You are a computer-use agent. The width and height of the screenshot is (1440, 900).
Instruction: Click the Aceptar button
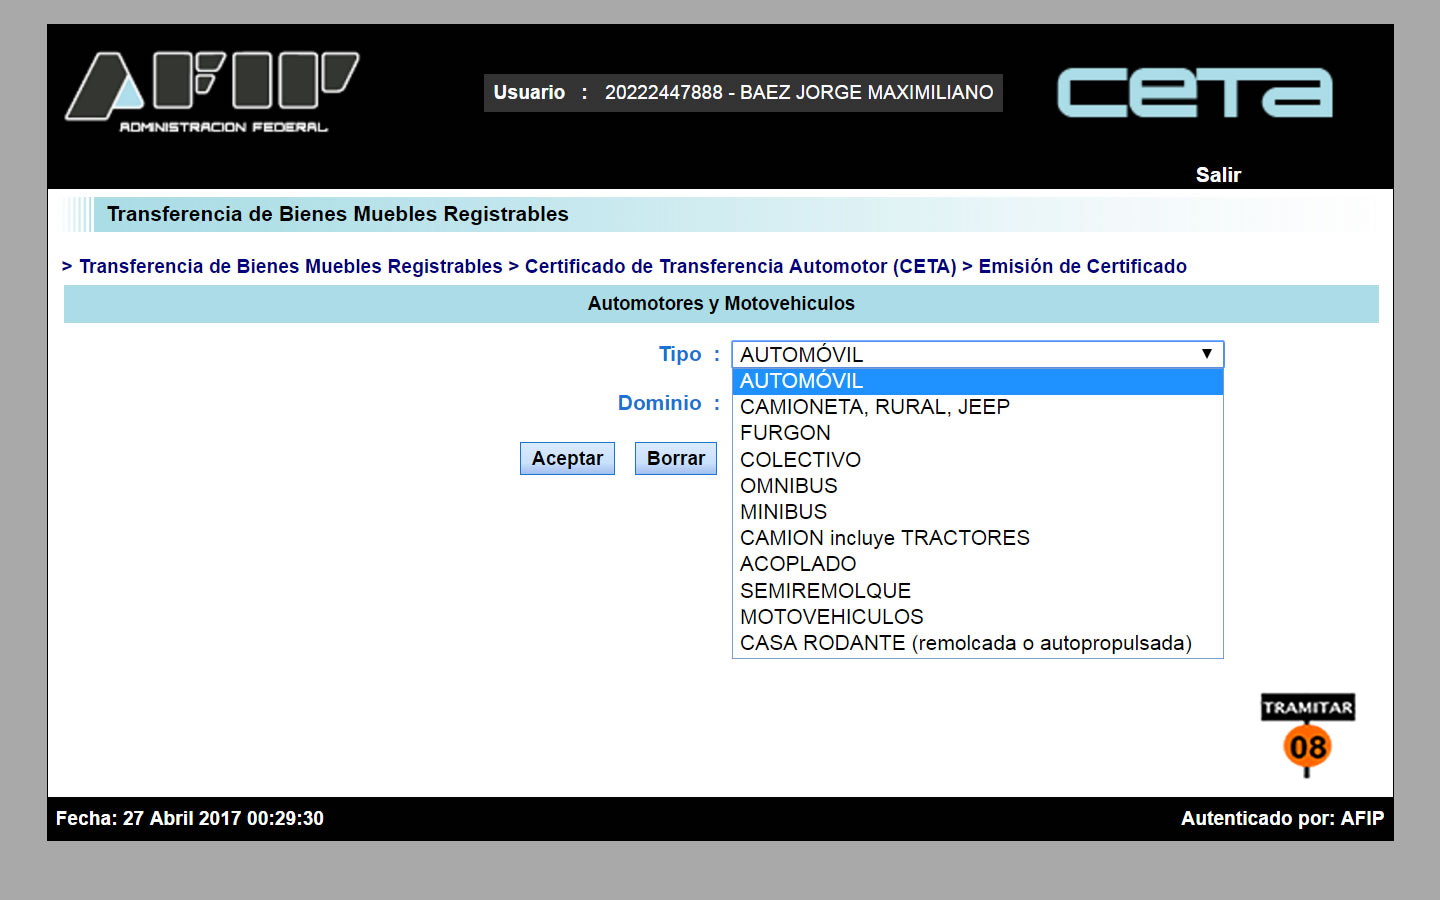point(567,458)
